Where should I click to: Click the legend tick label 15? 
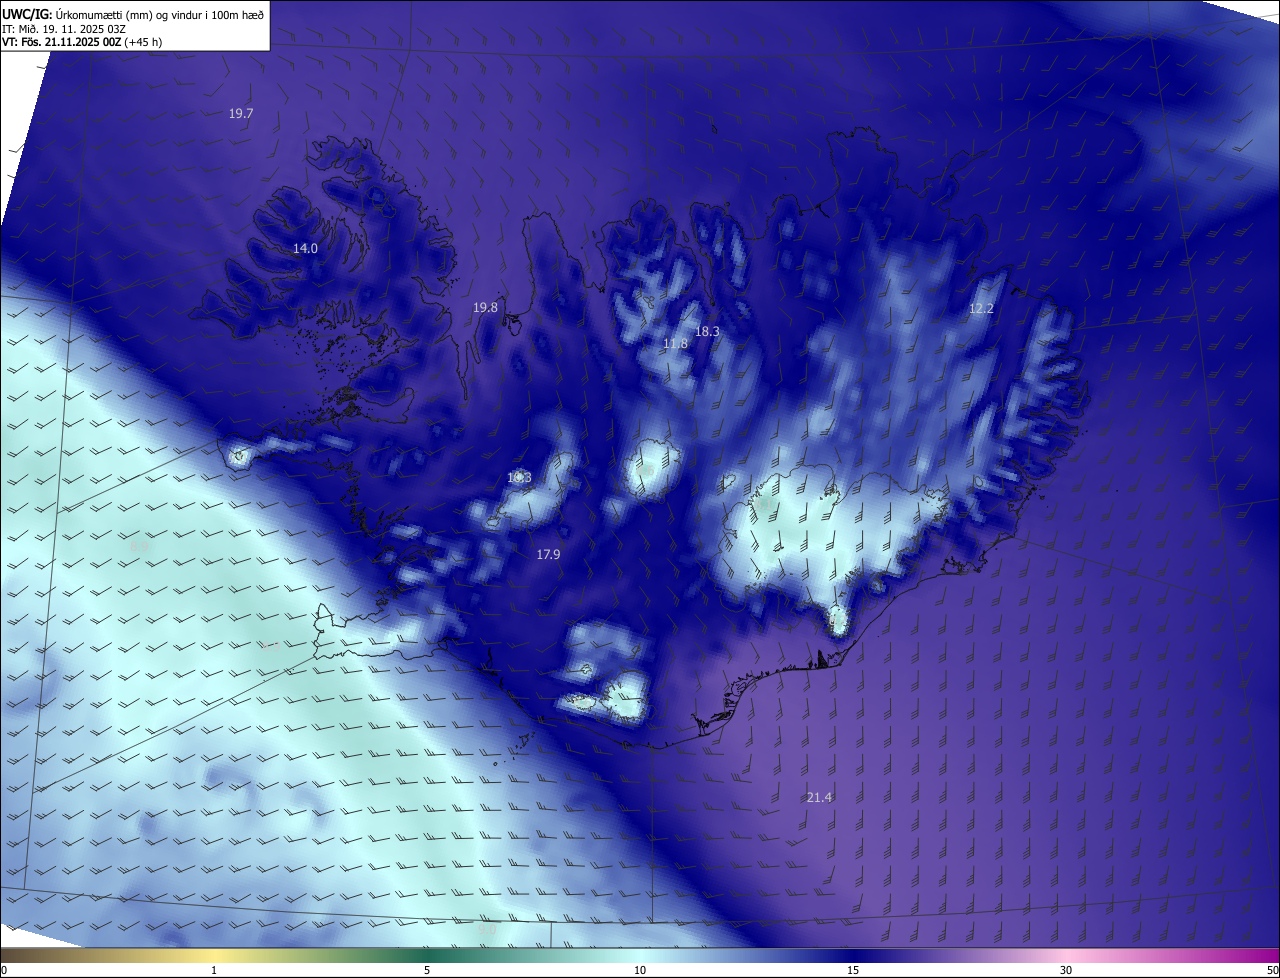pos(853,970)
